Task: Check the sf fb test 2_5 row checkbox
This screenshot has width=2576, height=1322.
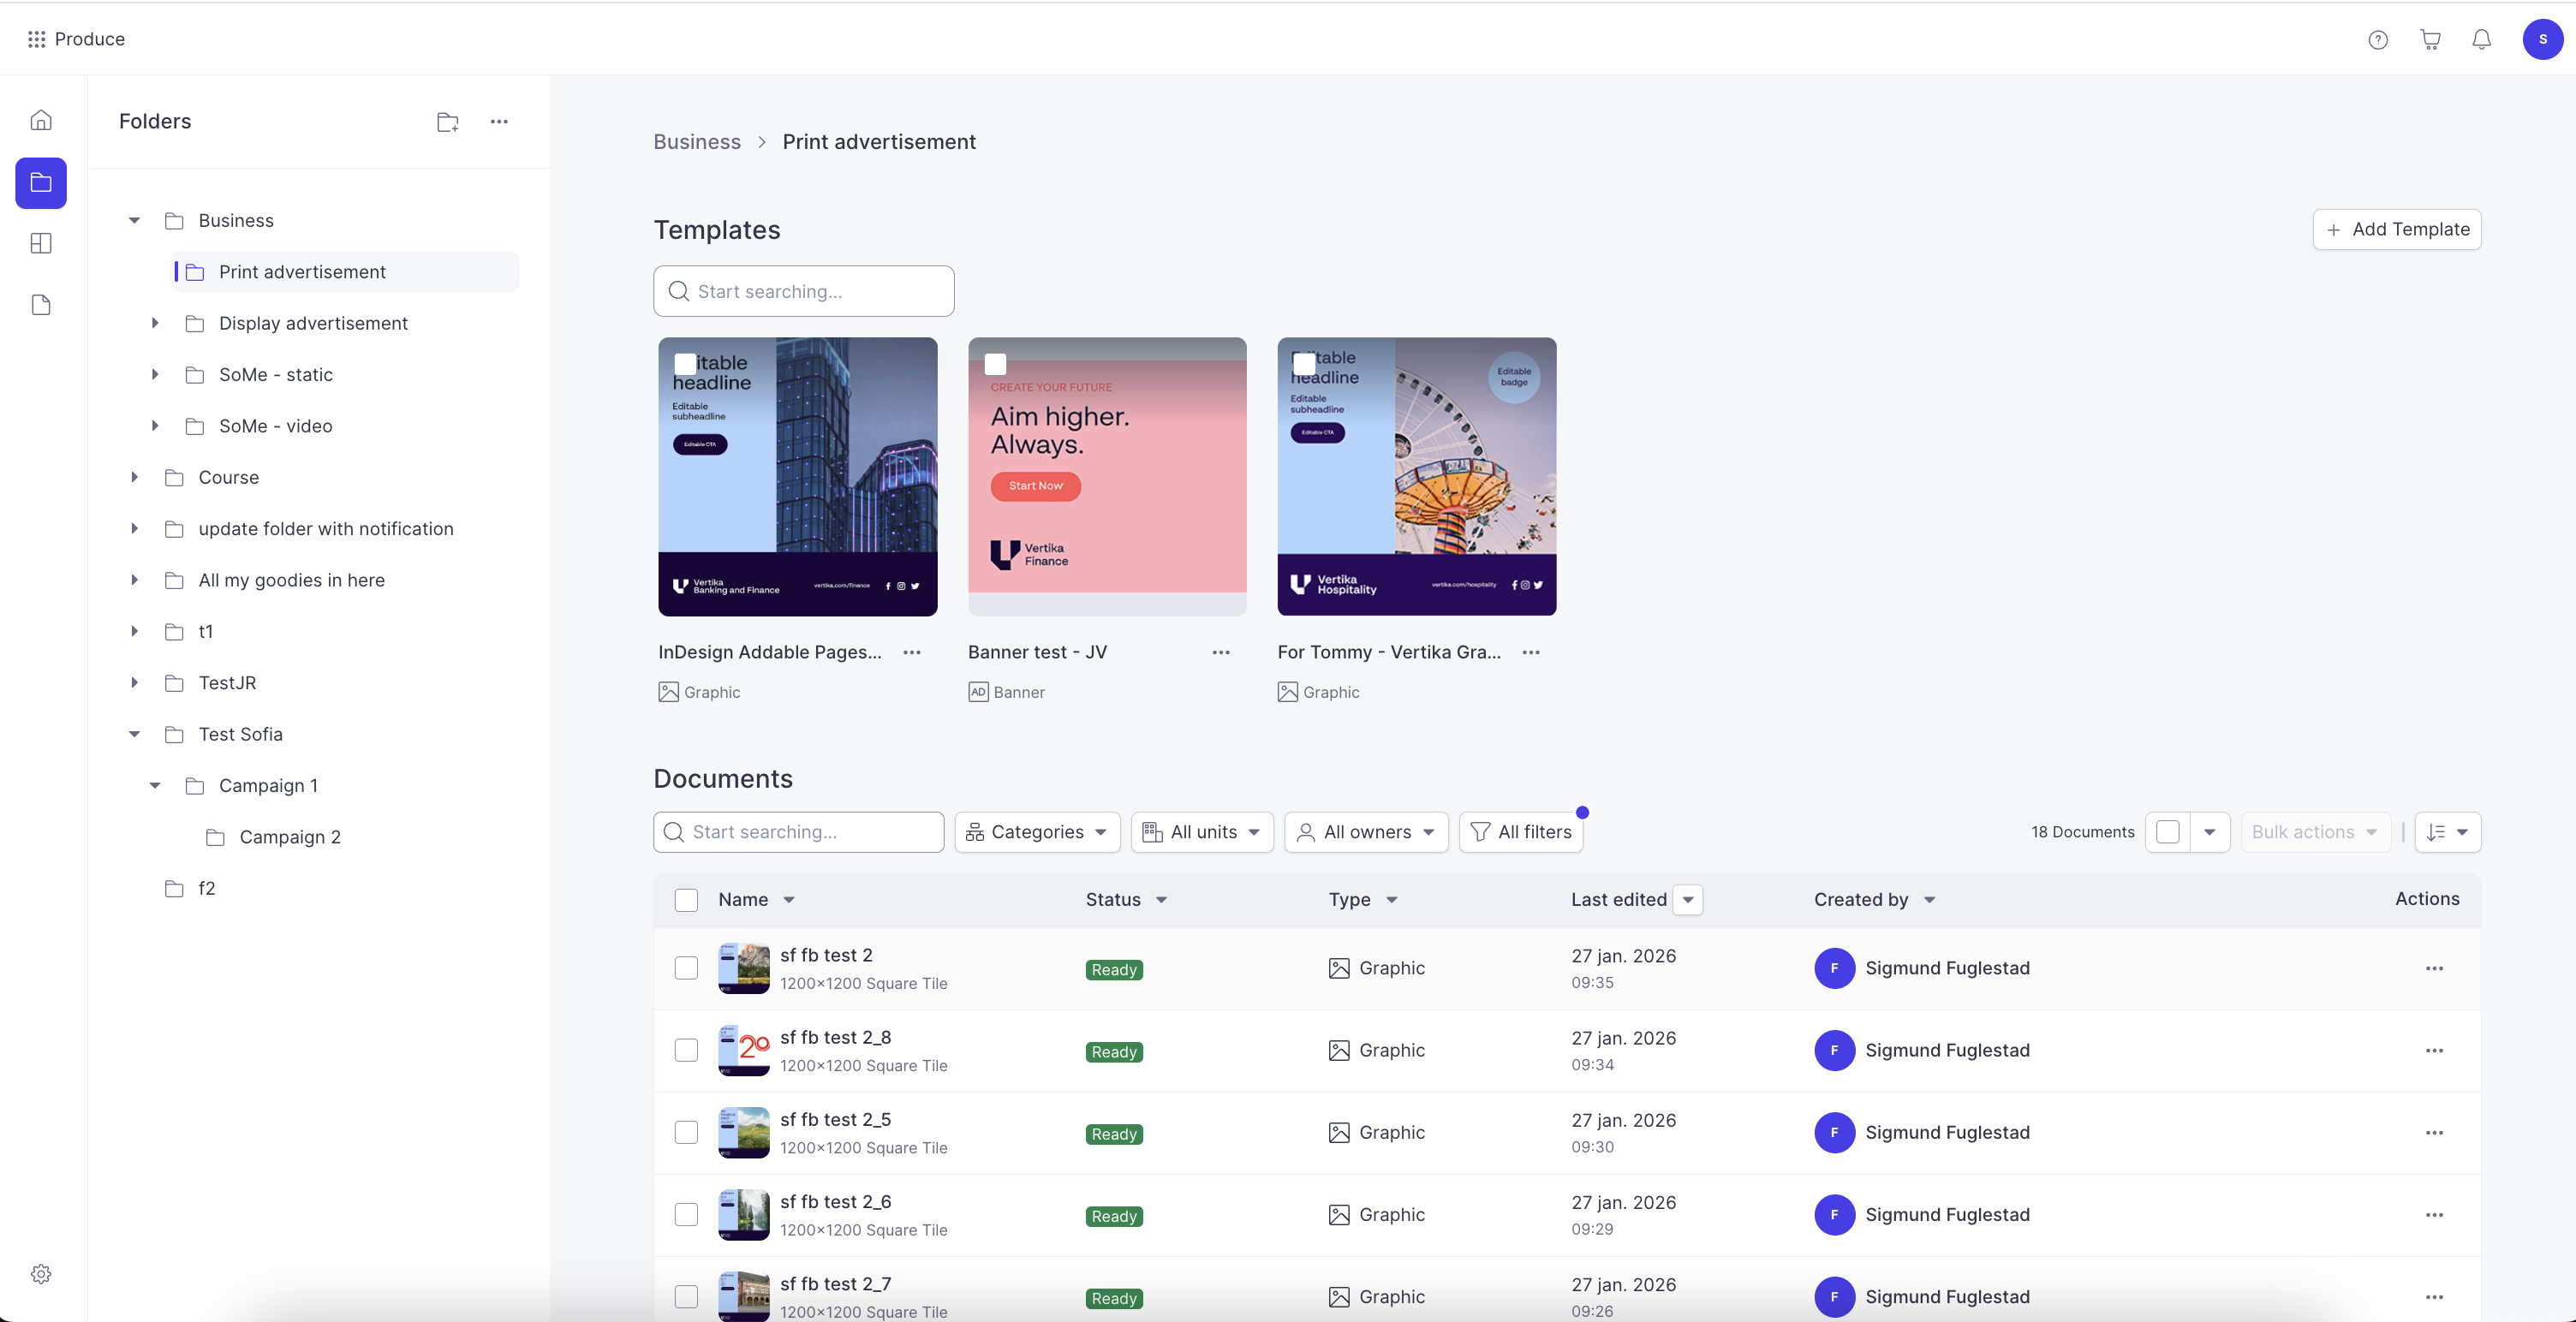Action: pyautogui.click(x=686, y=1133)
